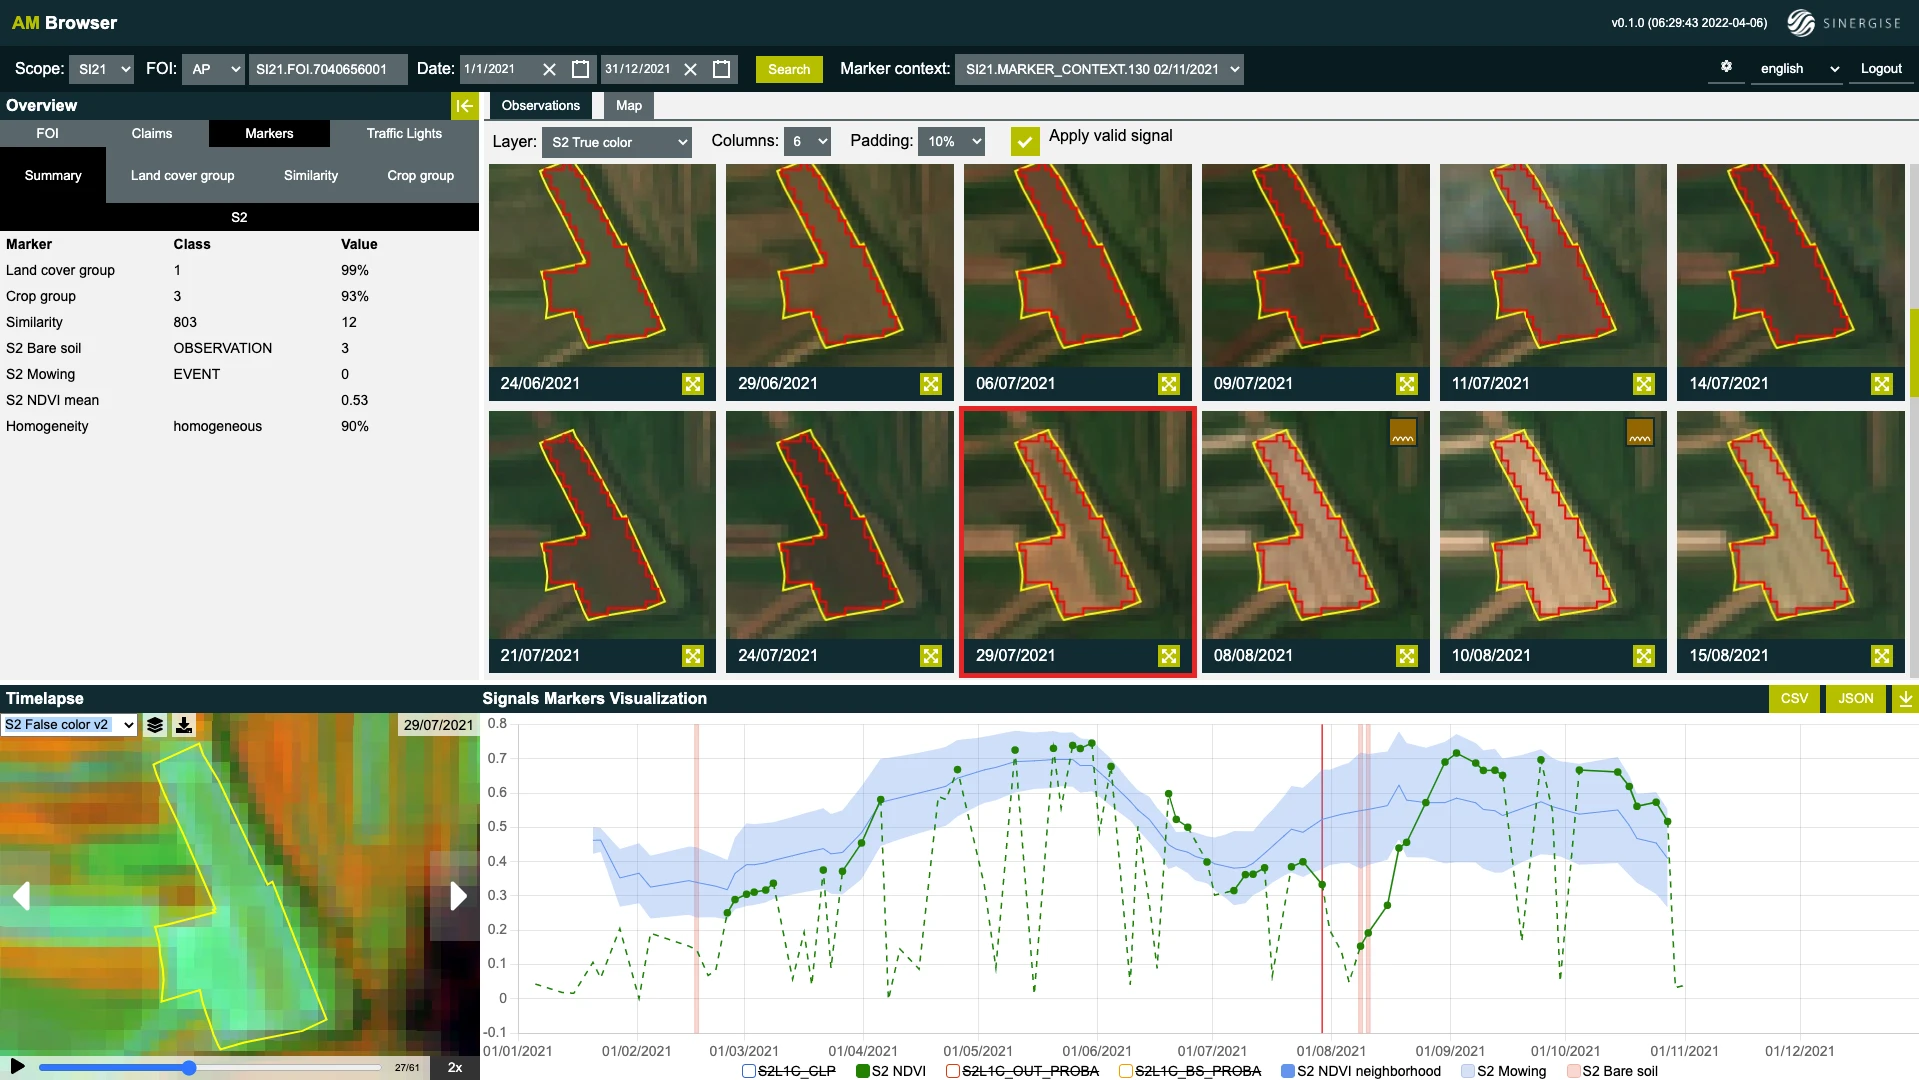Export signals as CSV
Viewport: 1919px width, 1080px height.
click(x=1794, y=698)
